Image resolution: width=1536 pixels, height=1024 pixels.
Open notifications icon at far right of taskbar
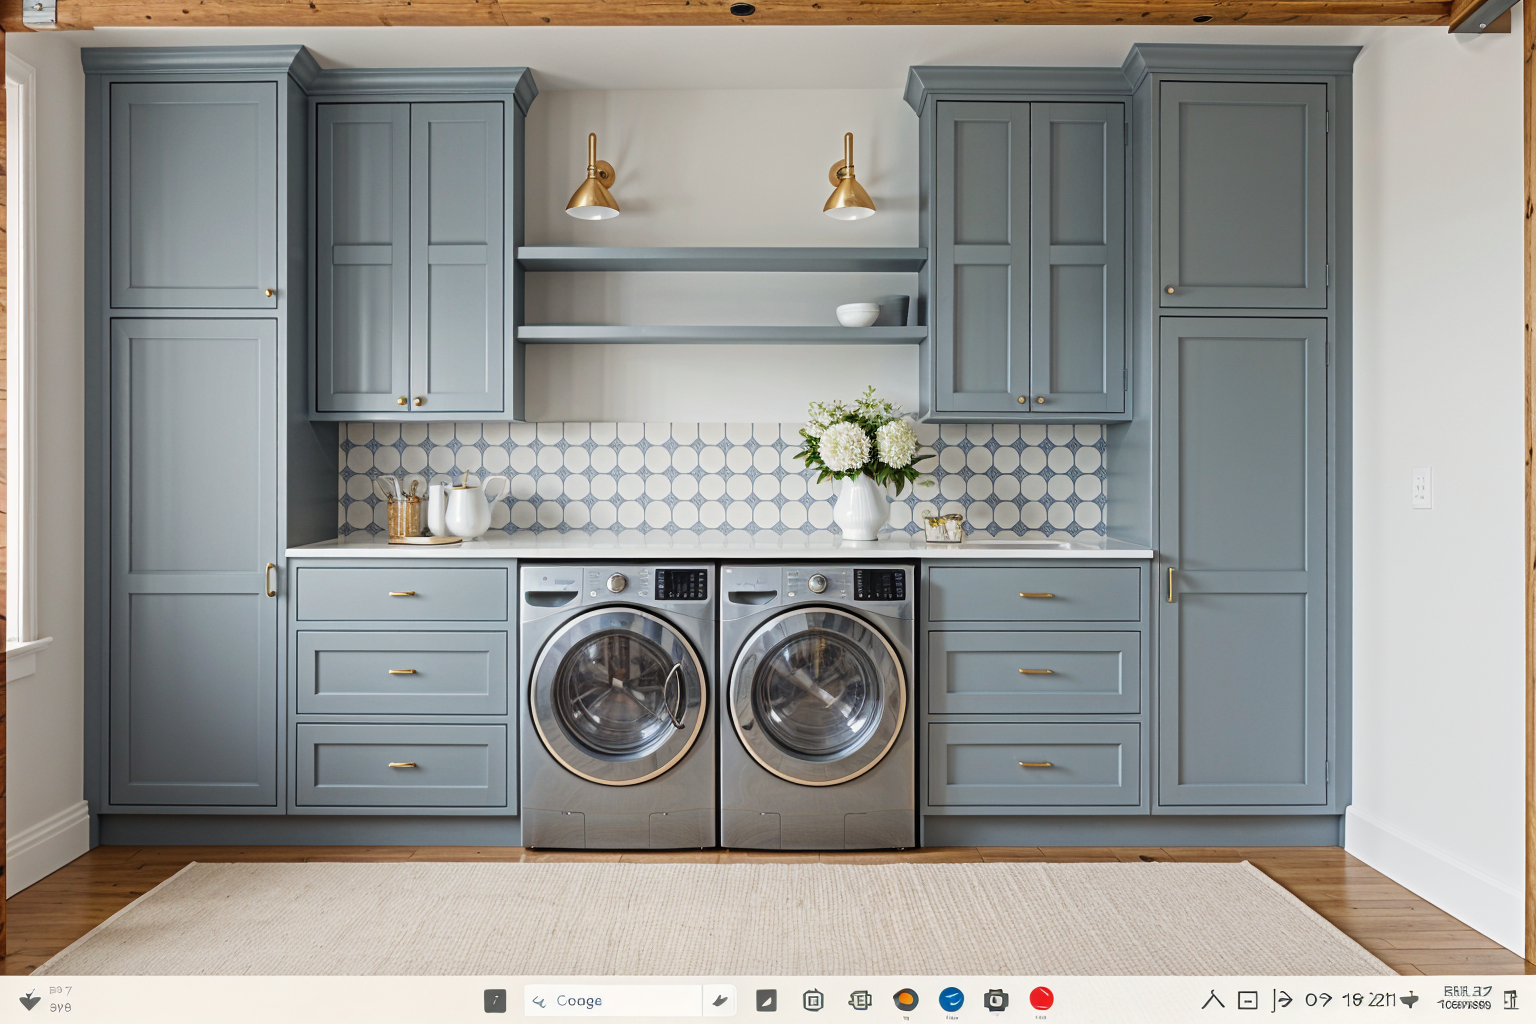pos(1510,999)
